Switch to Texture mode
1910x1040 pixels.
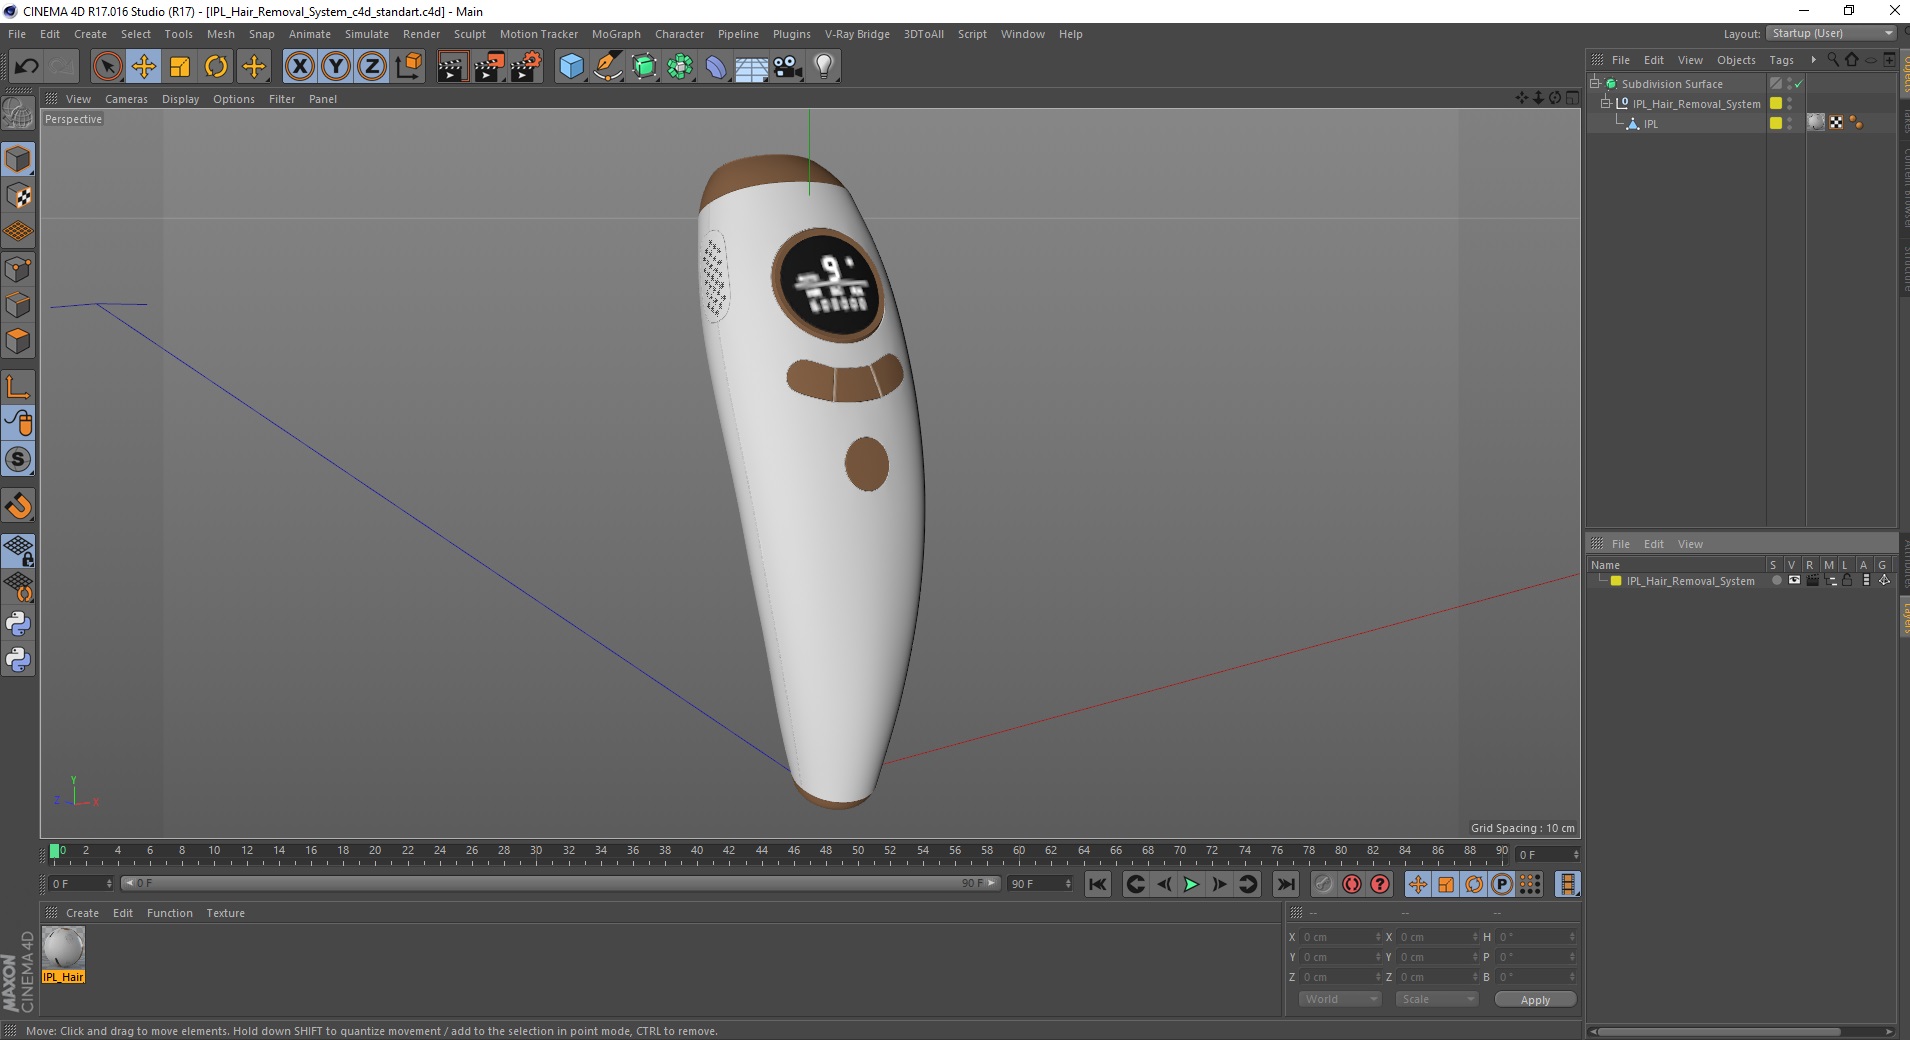coord(18,196)
